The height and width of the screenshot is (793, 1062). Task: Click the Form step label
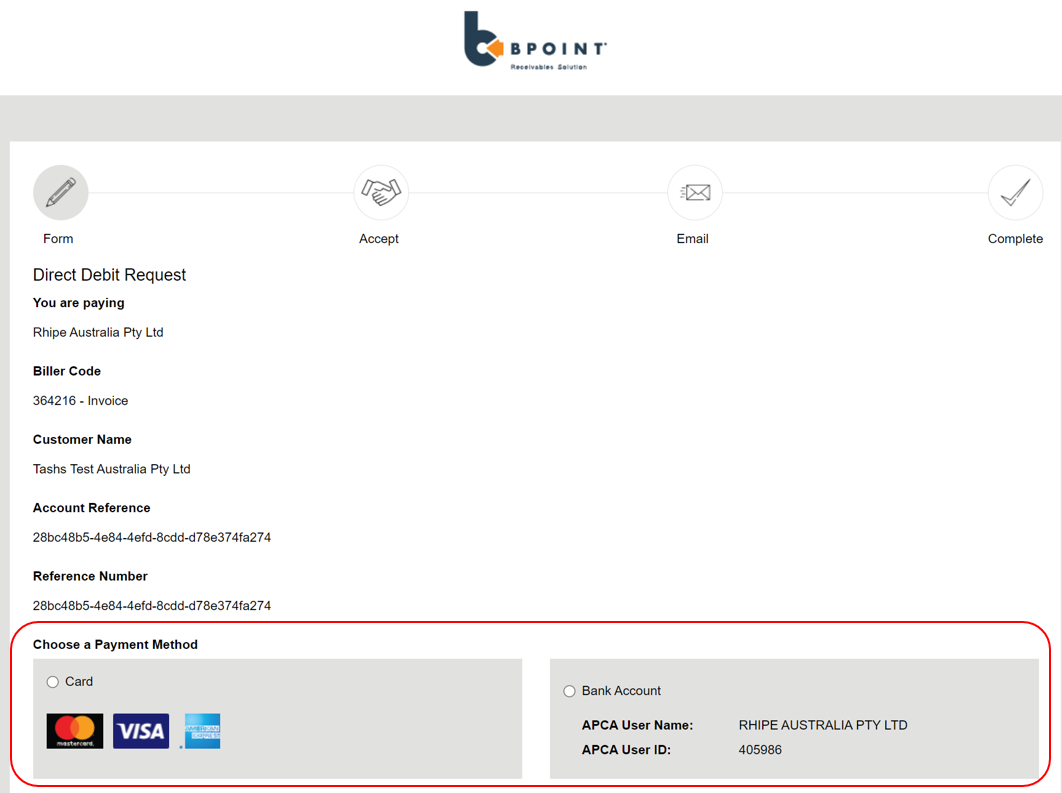58,238
